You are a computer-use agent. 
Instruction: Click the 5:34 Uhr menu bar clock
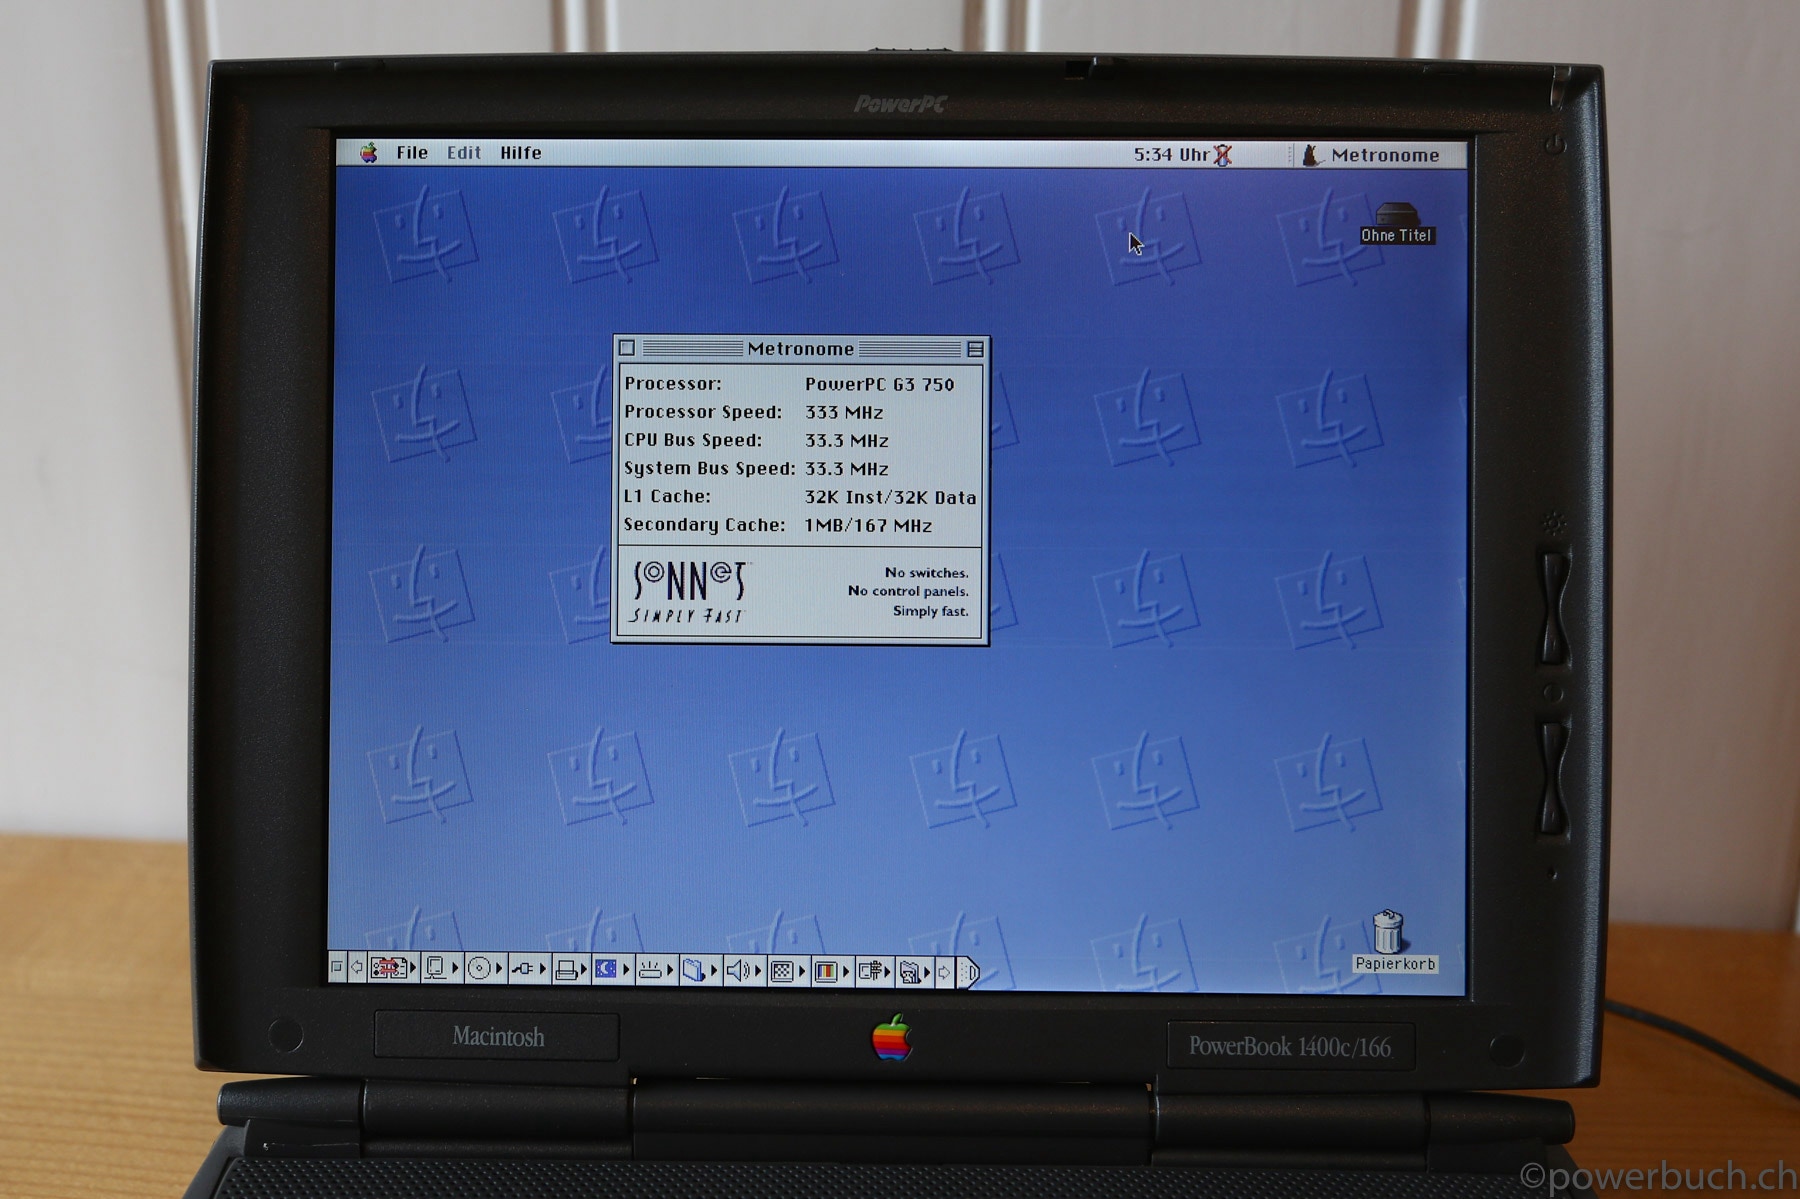click(x=1171, y=155)
